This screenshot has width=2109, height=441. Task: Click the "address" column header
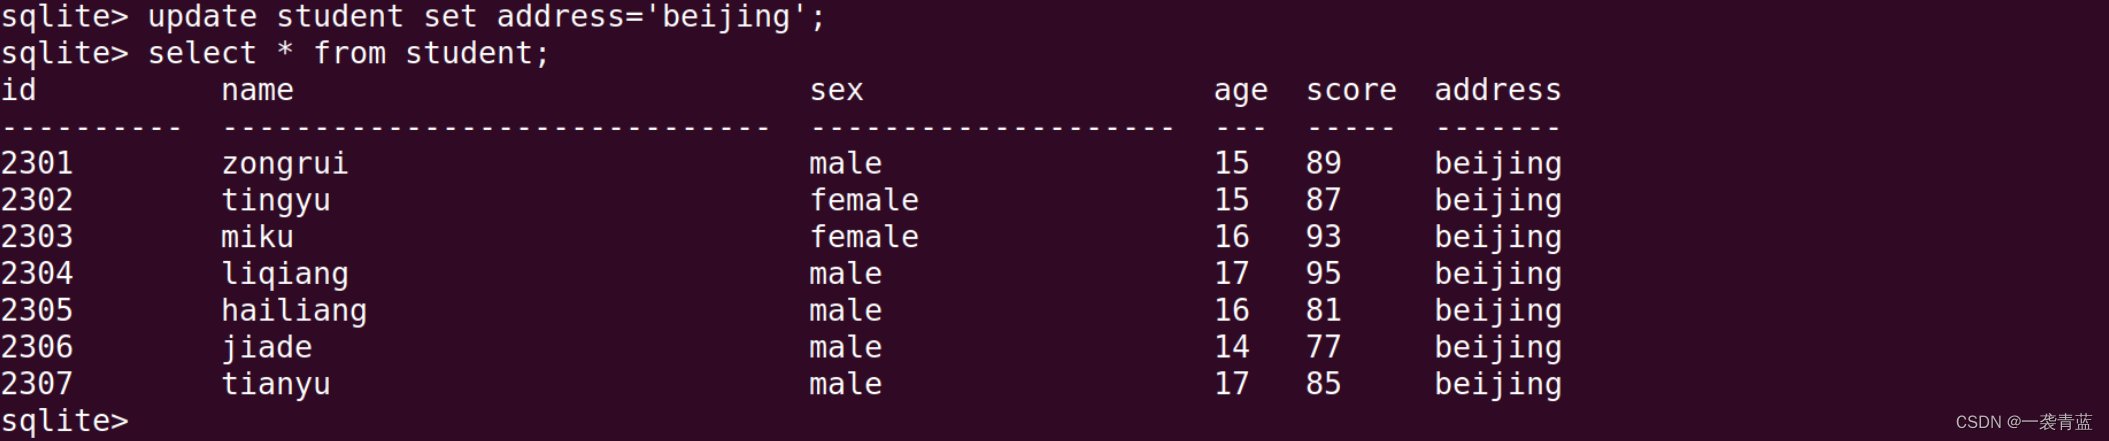(x=1497, y=90)
